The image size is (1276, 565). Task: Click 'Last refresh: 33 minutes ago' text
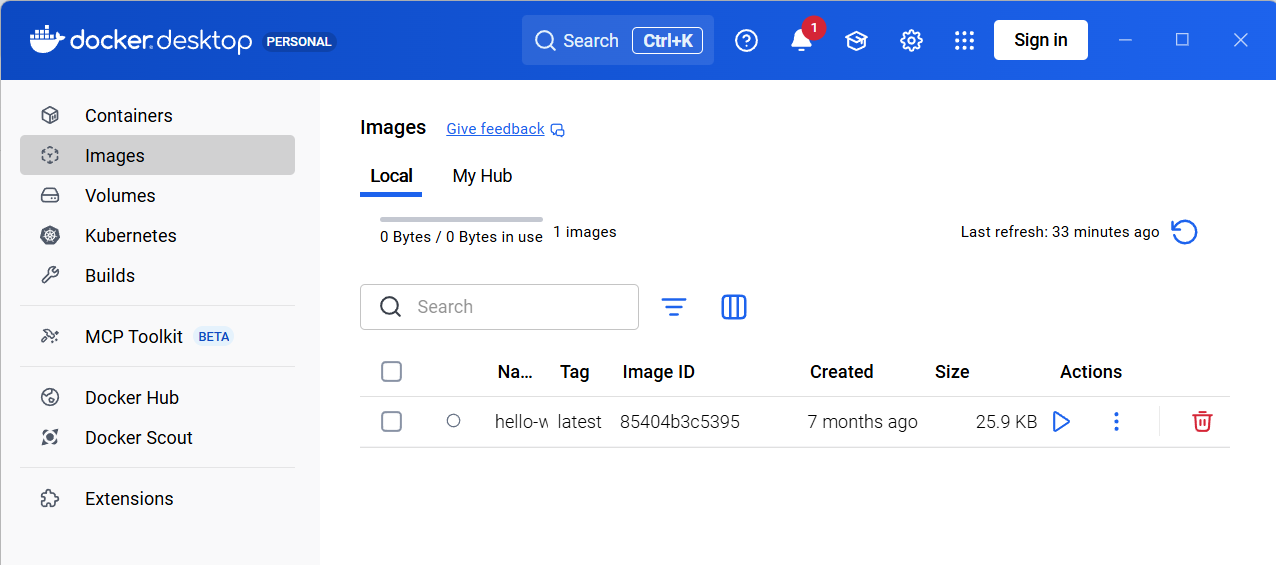pyautogui.click(x=1060, y=232)
